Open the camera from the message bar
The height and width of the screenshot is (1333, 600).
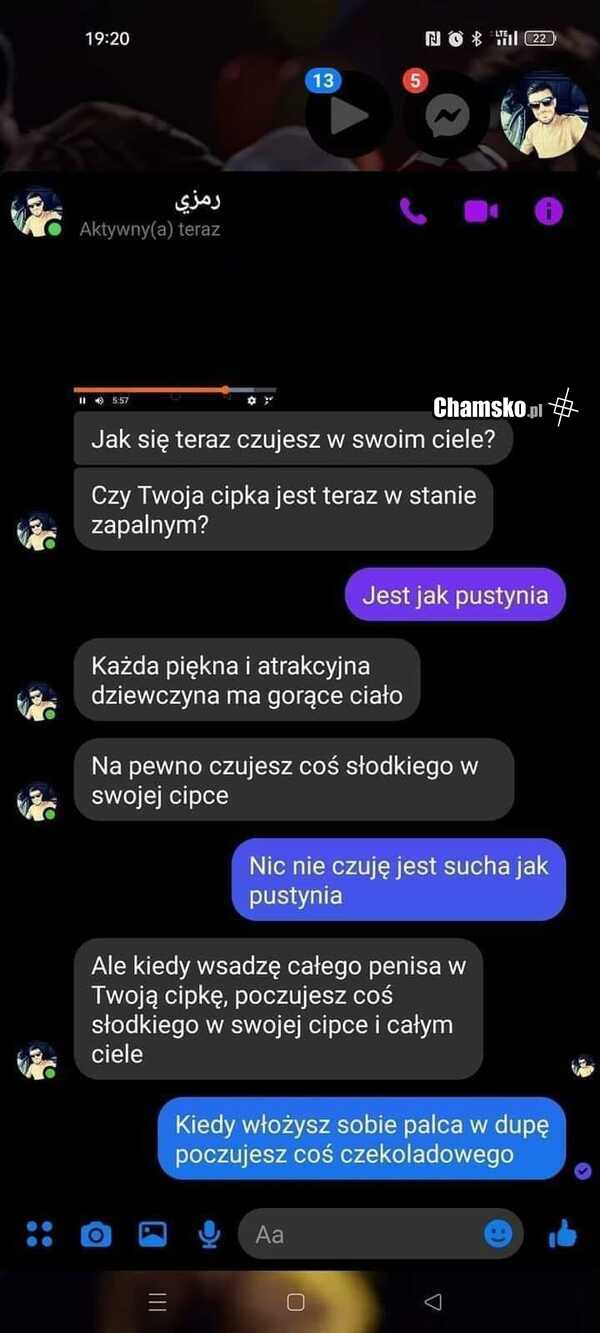click(96, 1235)
